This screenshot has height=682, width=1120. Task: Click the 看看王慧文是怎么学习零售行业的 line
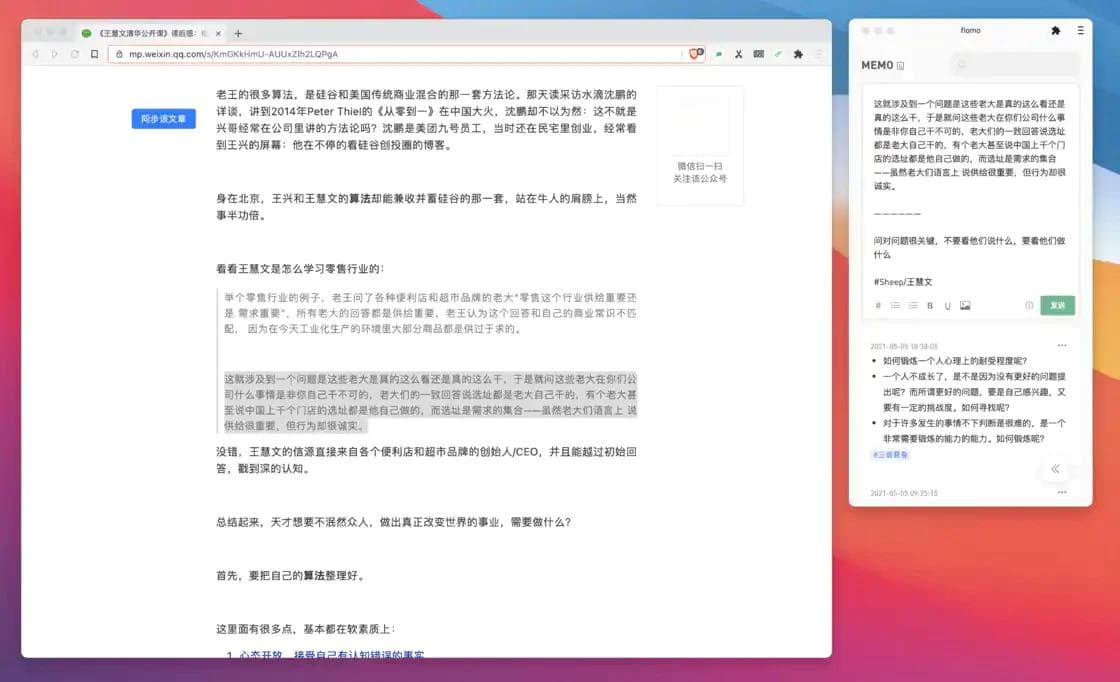click(x=300, y=269)
